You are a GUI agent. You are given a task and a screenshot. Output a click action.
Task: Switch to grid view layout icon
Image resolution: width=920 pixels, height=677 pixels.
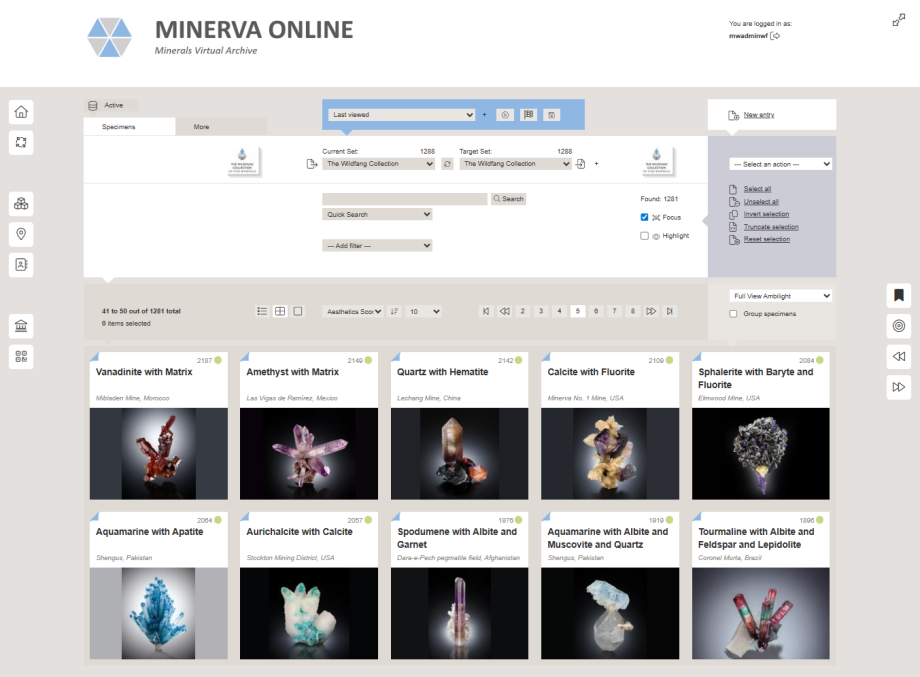click(280, 311)
